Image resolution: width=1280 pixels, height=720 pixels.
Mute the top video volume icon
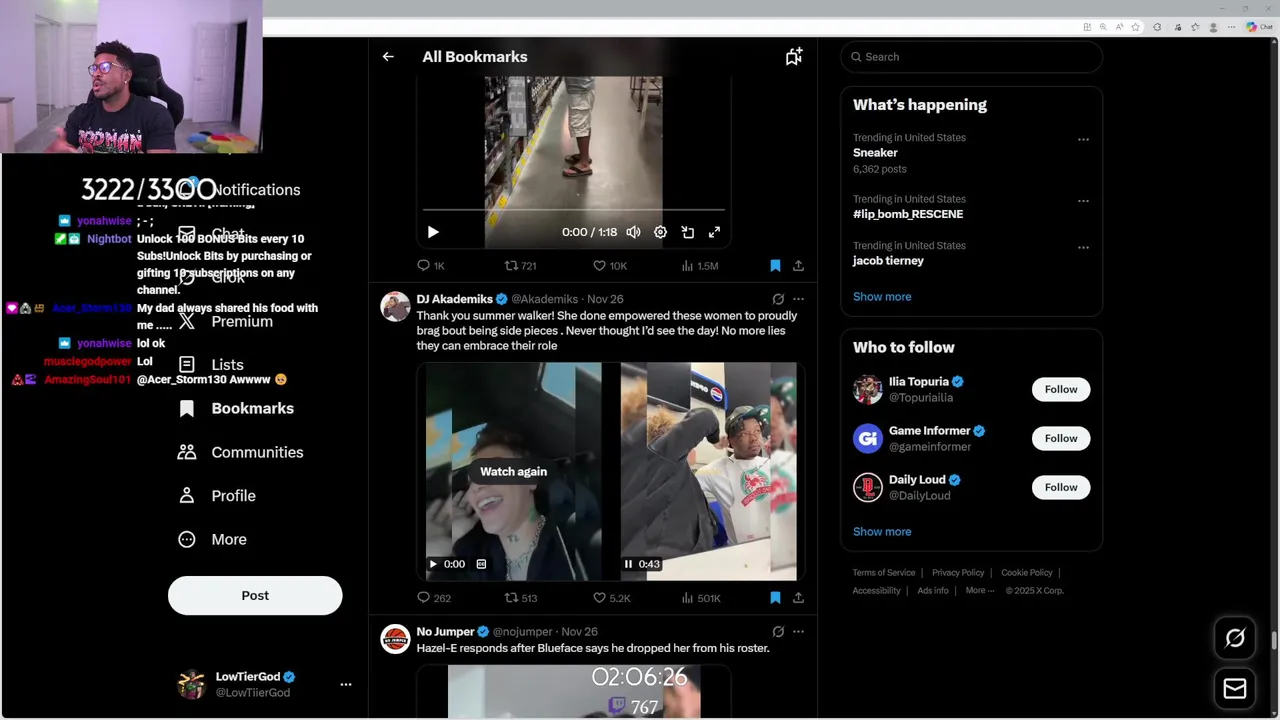pos(633,232)
